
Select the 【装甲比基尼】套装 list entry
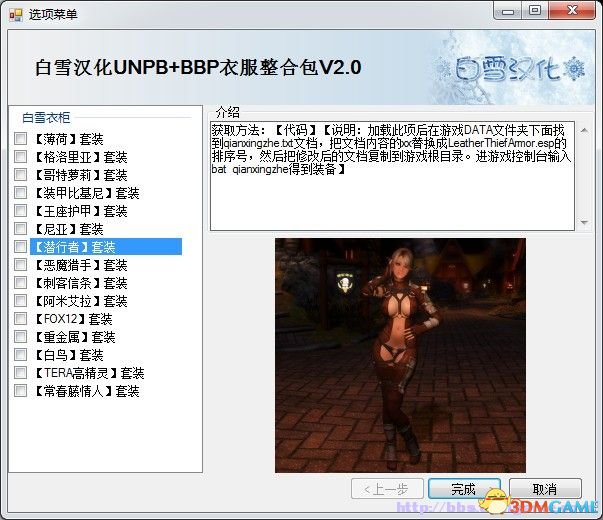(87, 193)
